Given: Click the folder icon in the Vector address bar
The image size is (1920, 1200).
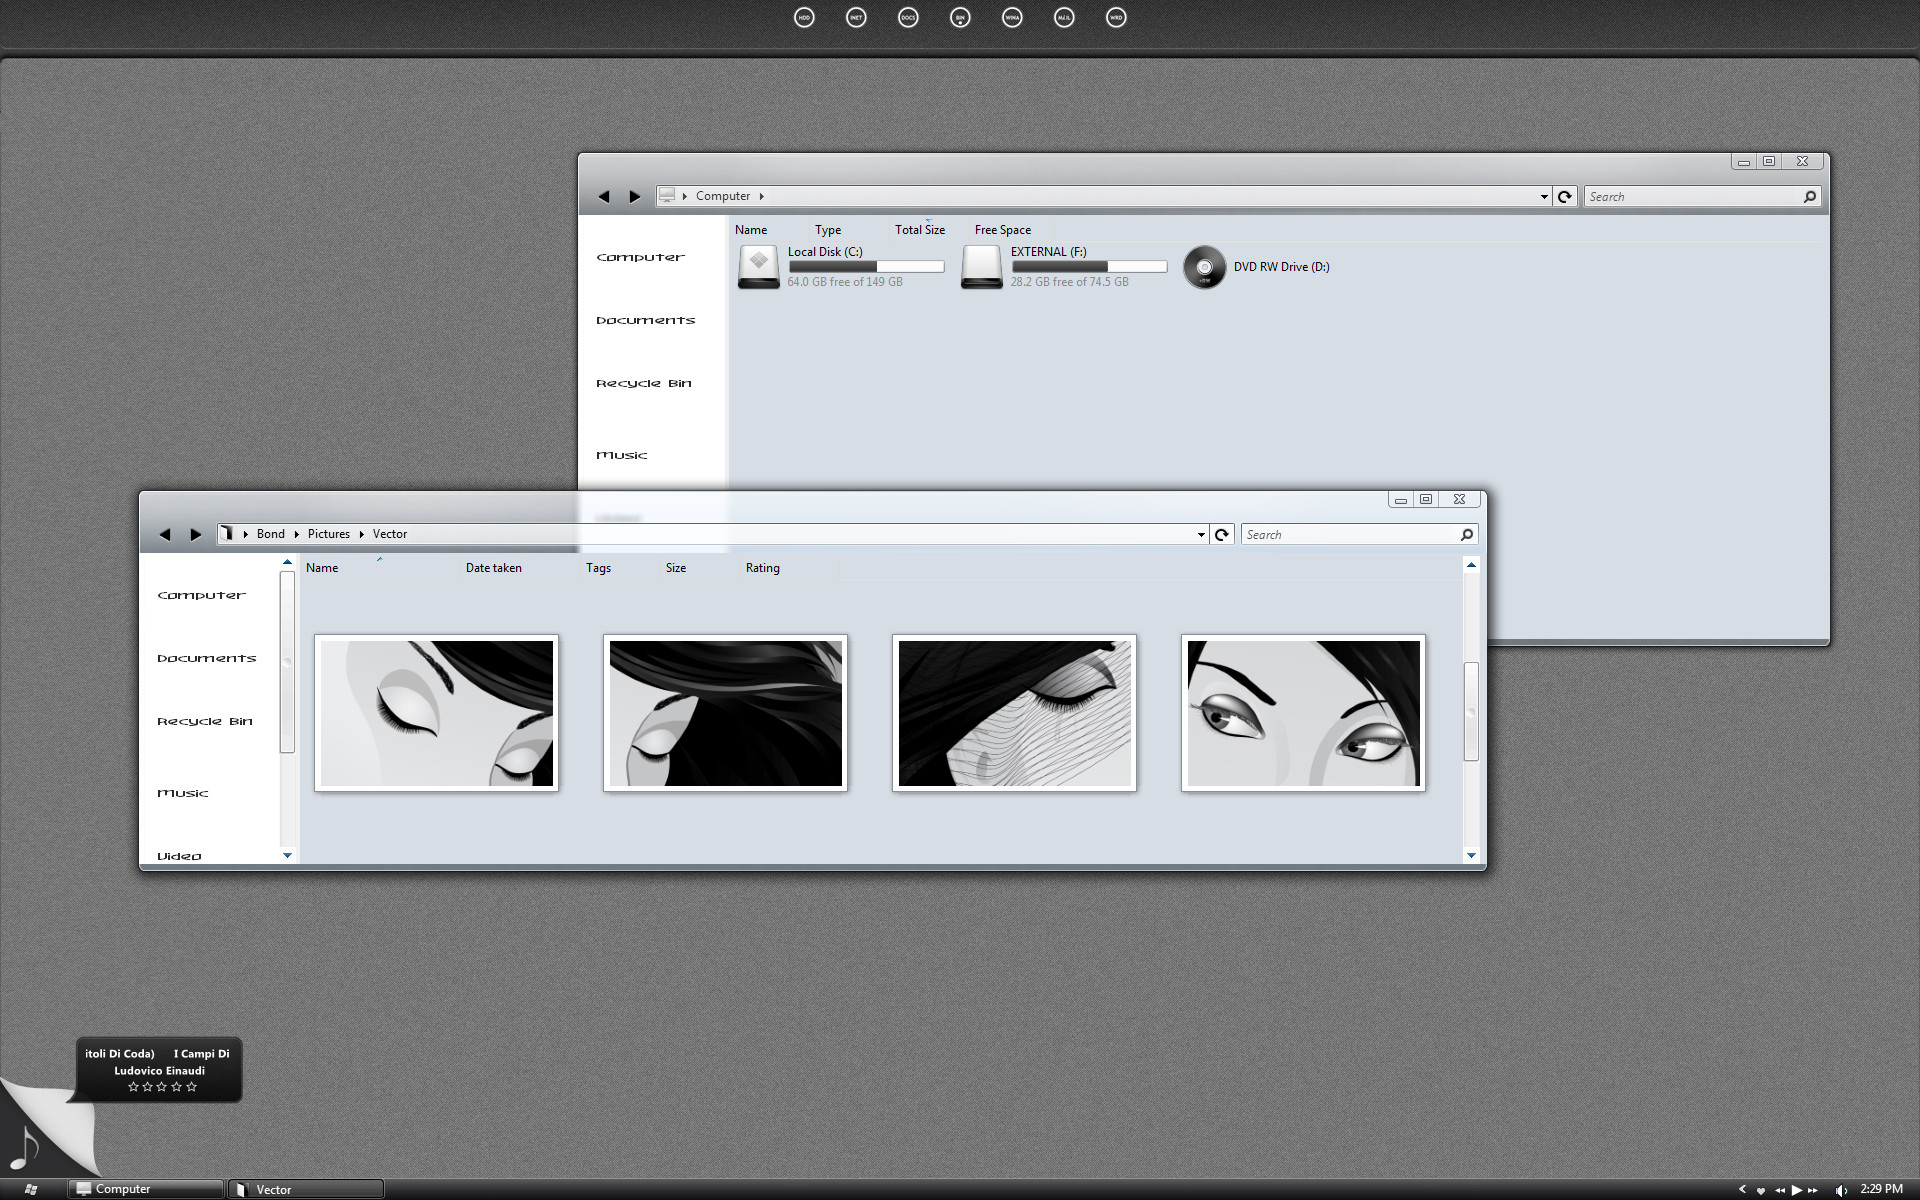Looking at the screenshot, I should click(x=228, y=534).
